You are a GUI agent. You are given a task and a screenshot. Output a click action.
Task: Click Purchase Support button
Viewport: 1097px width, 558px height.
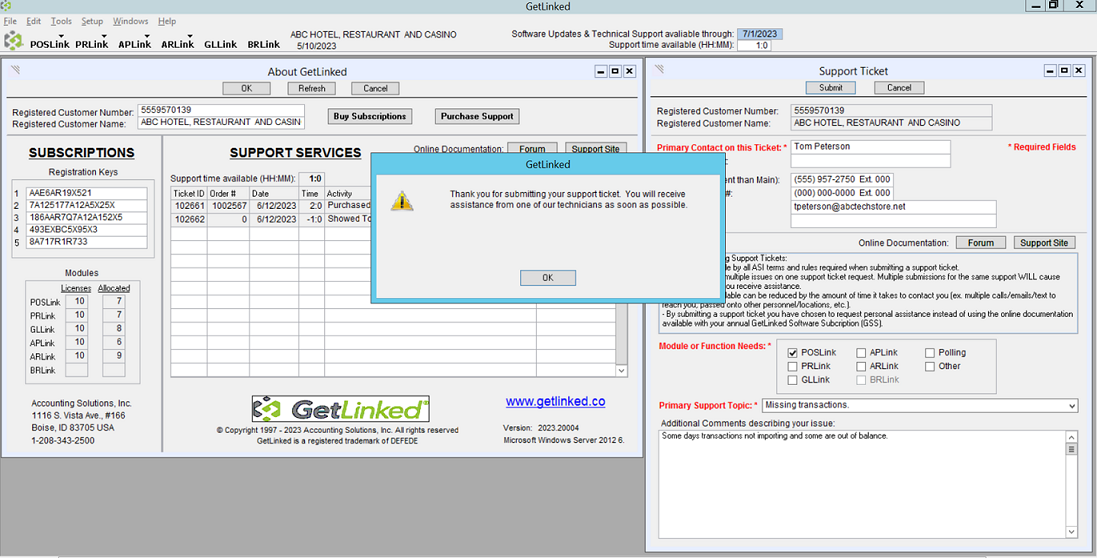point(477,116)
